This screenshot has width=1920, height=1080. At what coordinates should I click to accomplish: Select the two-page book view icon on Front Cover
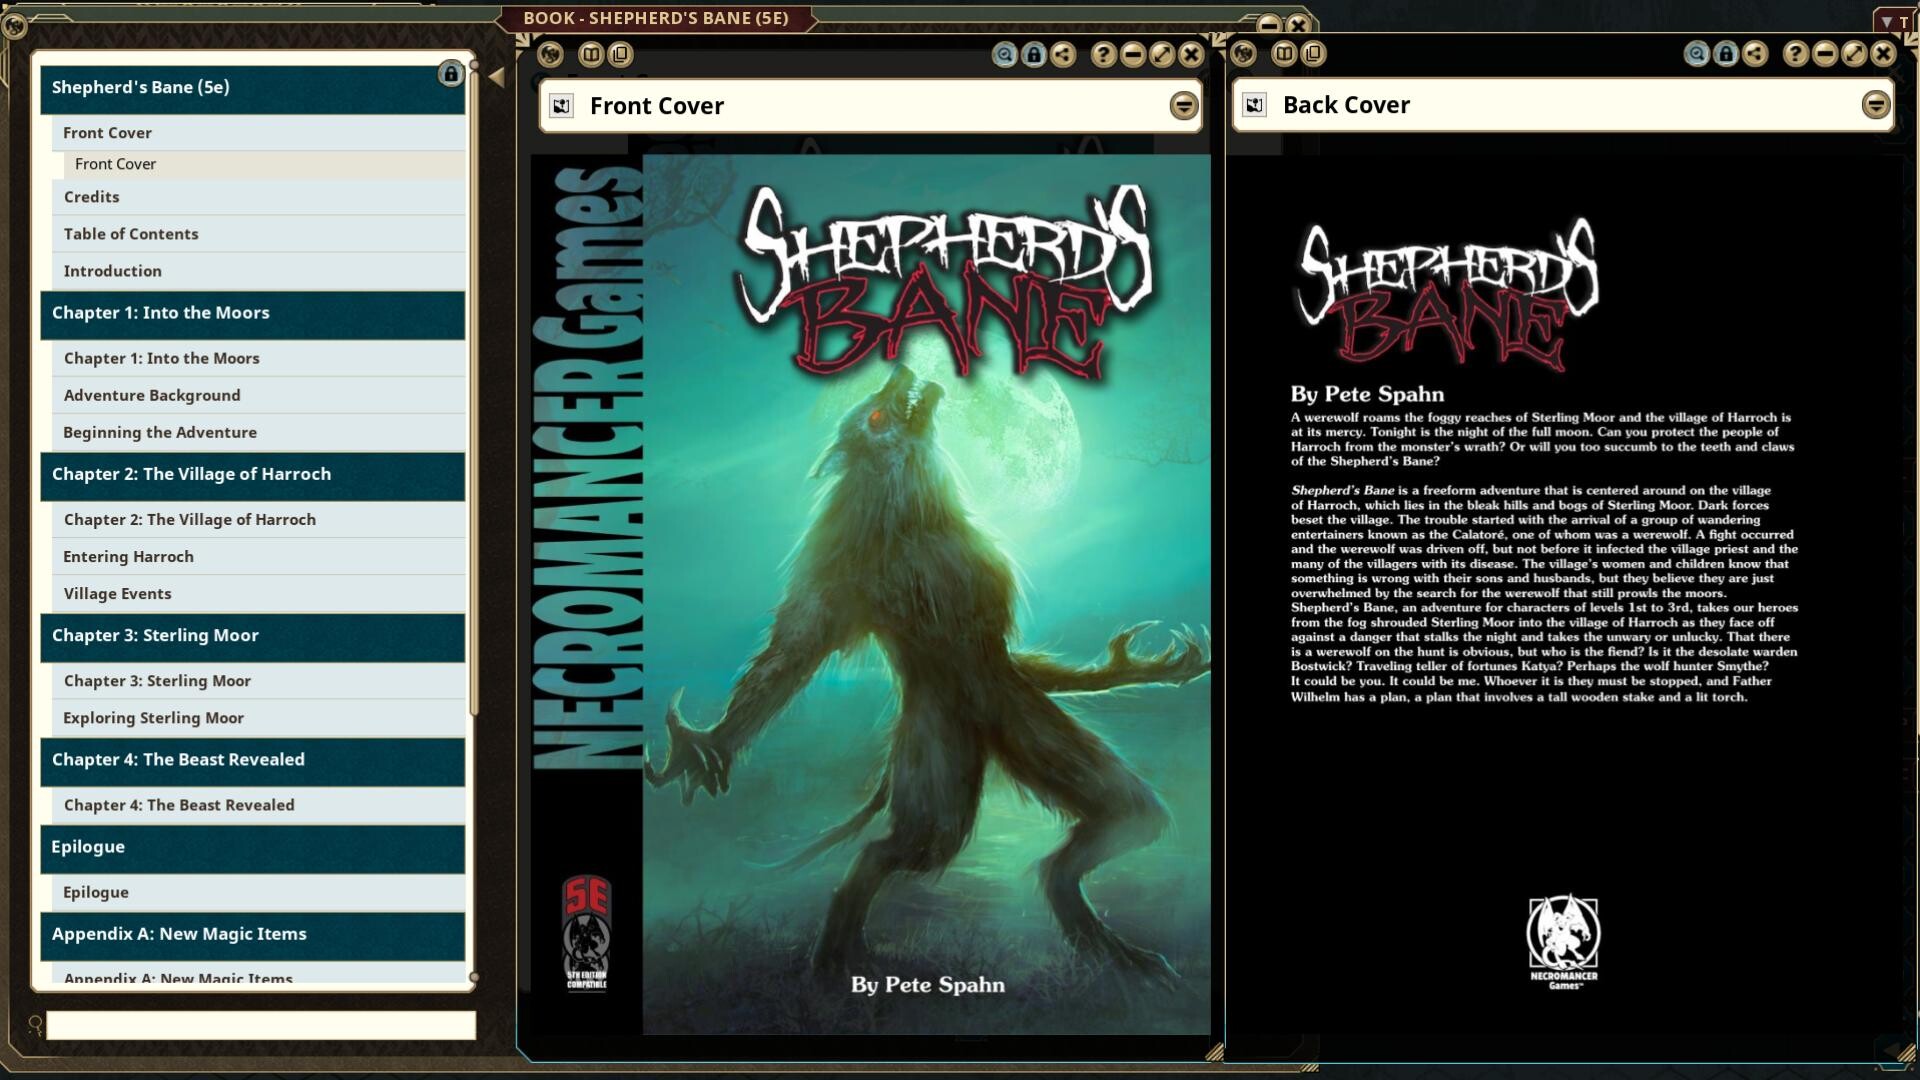[590, 55]
